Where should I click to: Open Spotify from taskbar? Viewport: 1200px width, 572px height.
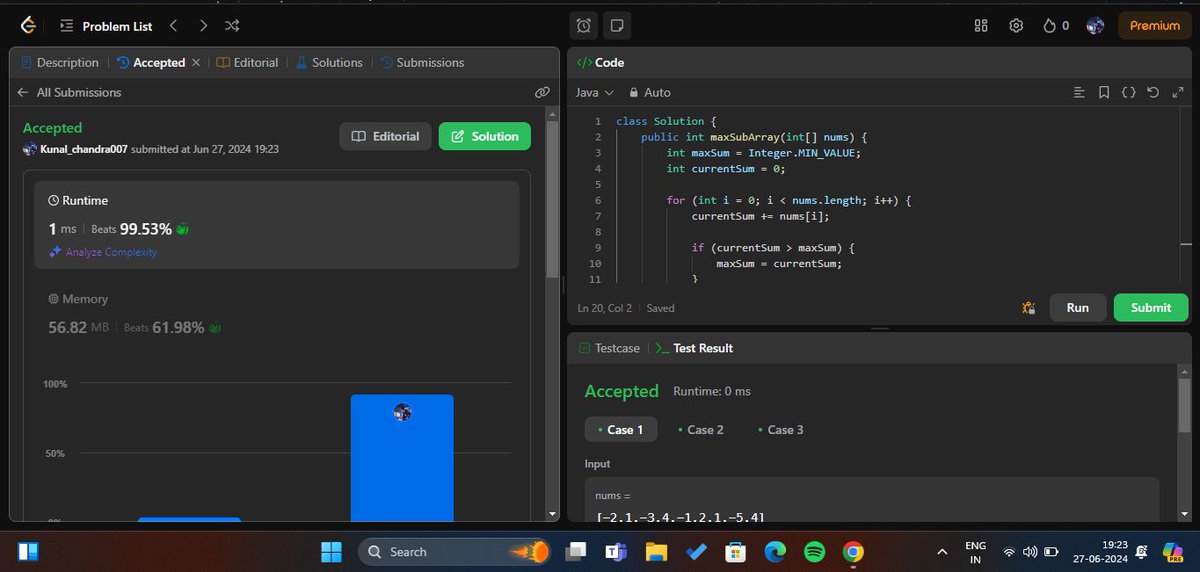[x=814, y=552]
